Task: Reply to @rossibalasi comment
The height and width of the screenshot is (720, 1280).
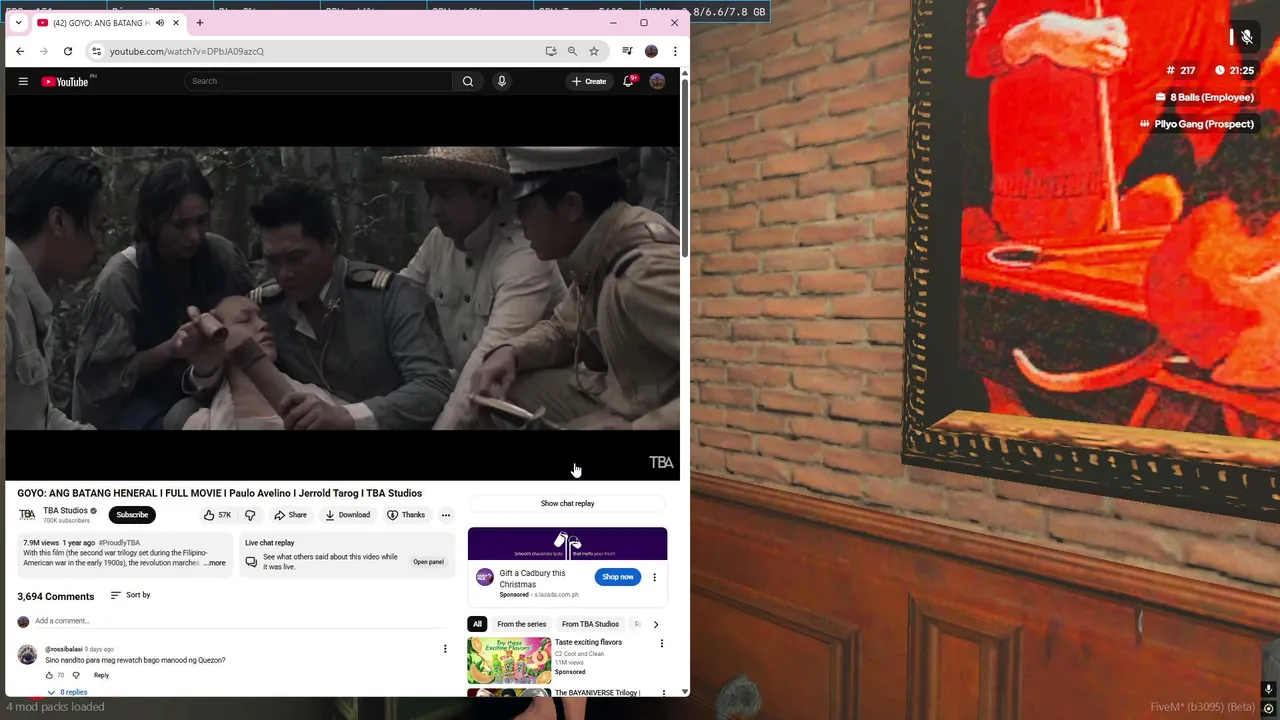Action: coord(101,675)
